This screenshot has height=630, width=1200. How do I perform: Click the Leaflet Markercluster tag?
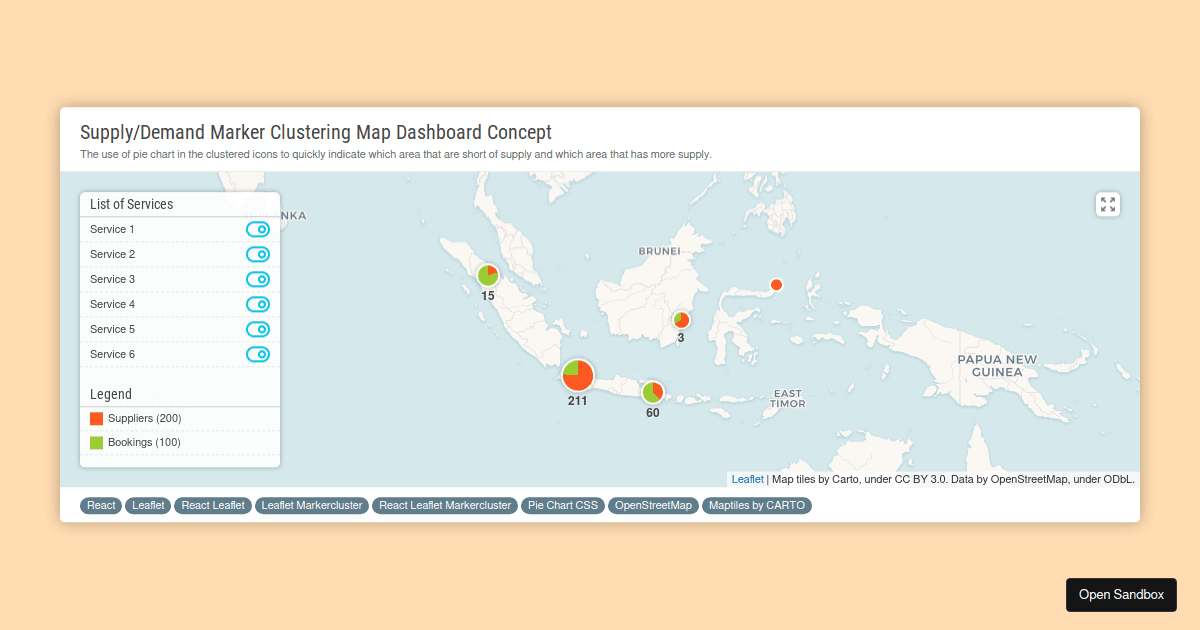311,505
